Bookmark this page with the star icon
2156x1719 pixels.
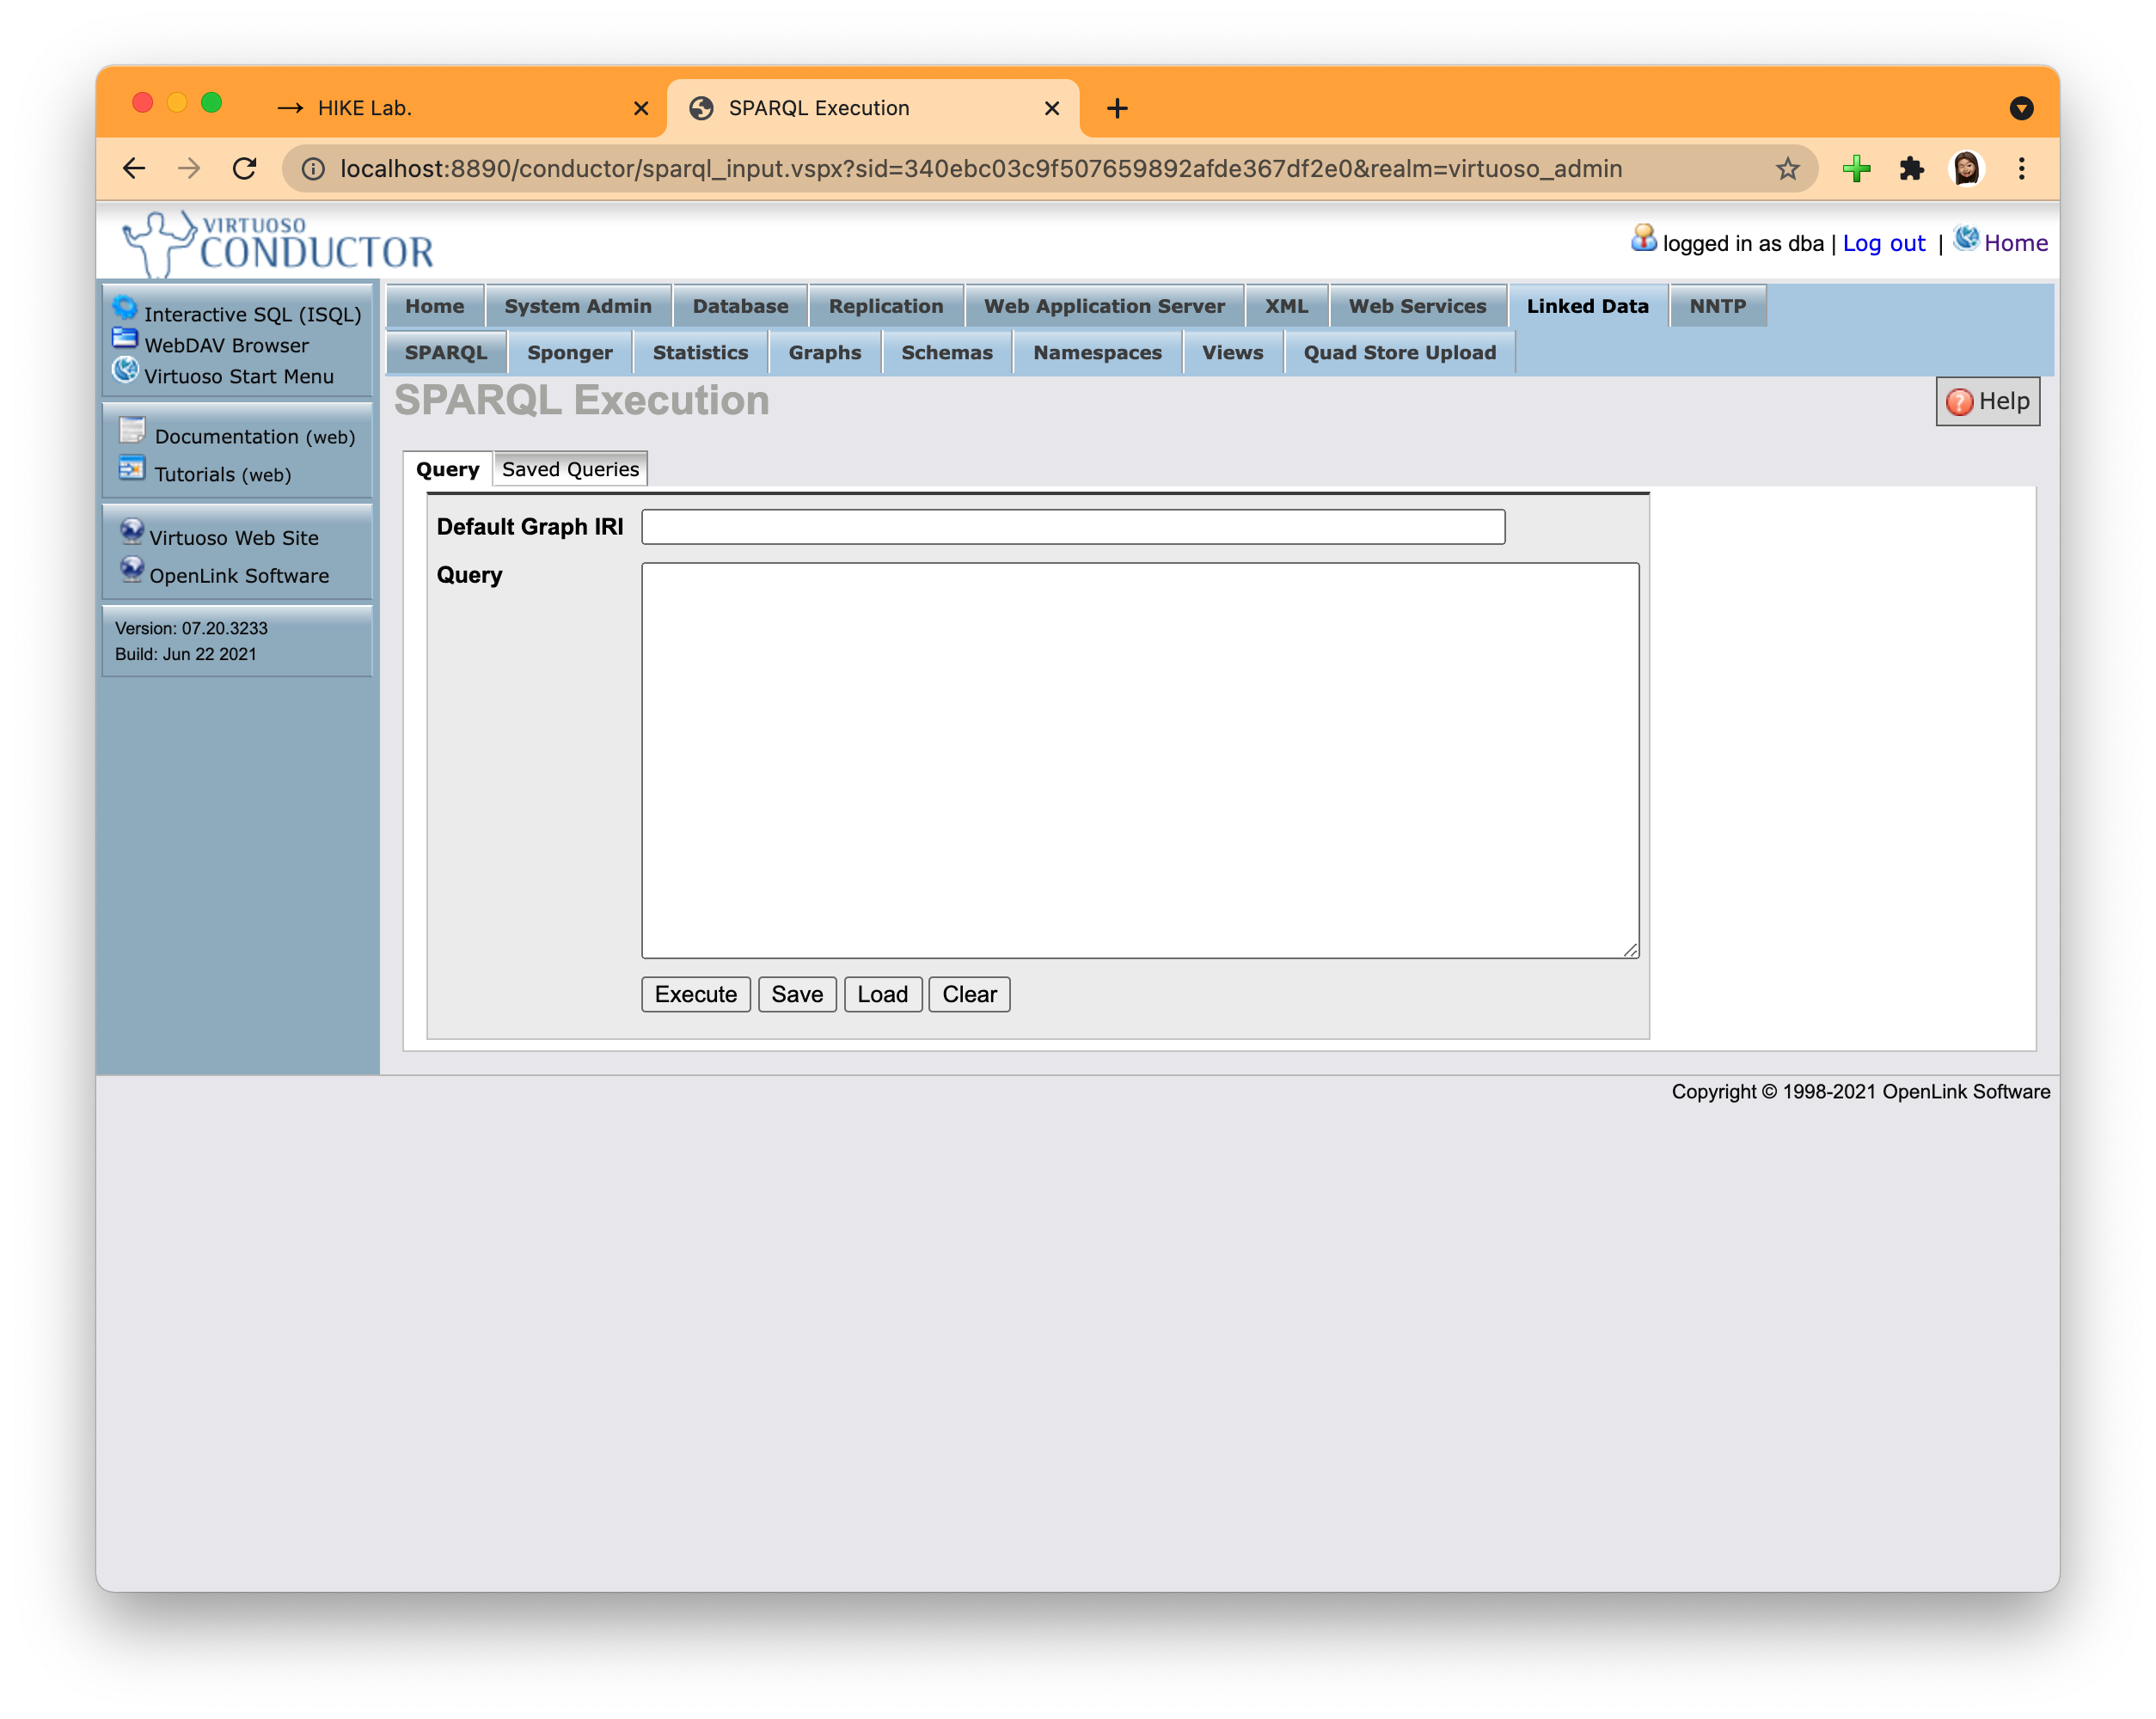tap(1787, 168)
